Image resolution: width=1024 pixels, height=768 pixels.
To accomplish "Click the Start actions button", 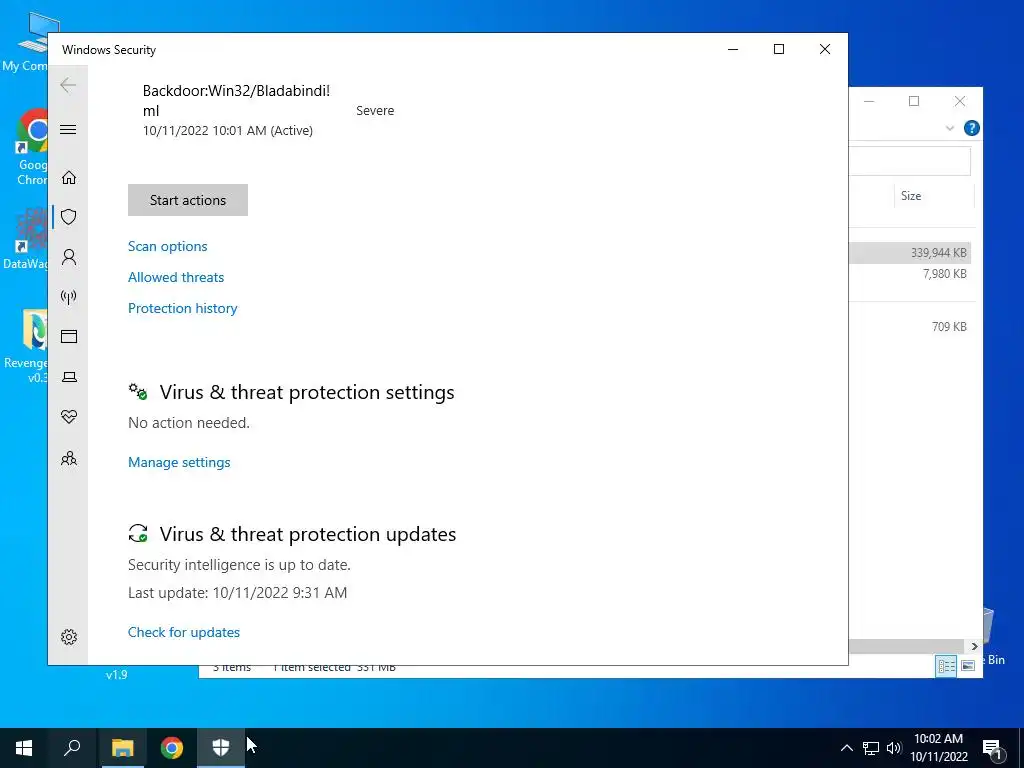I will pos(188,200).
